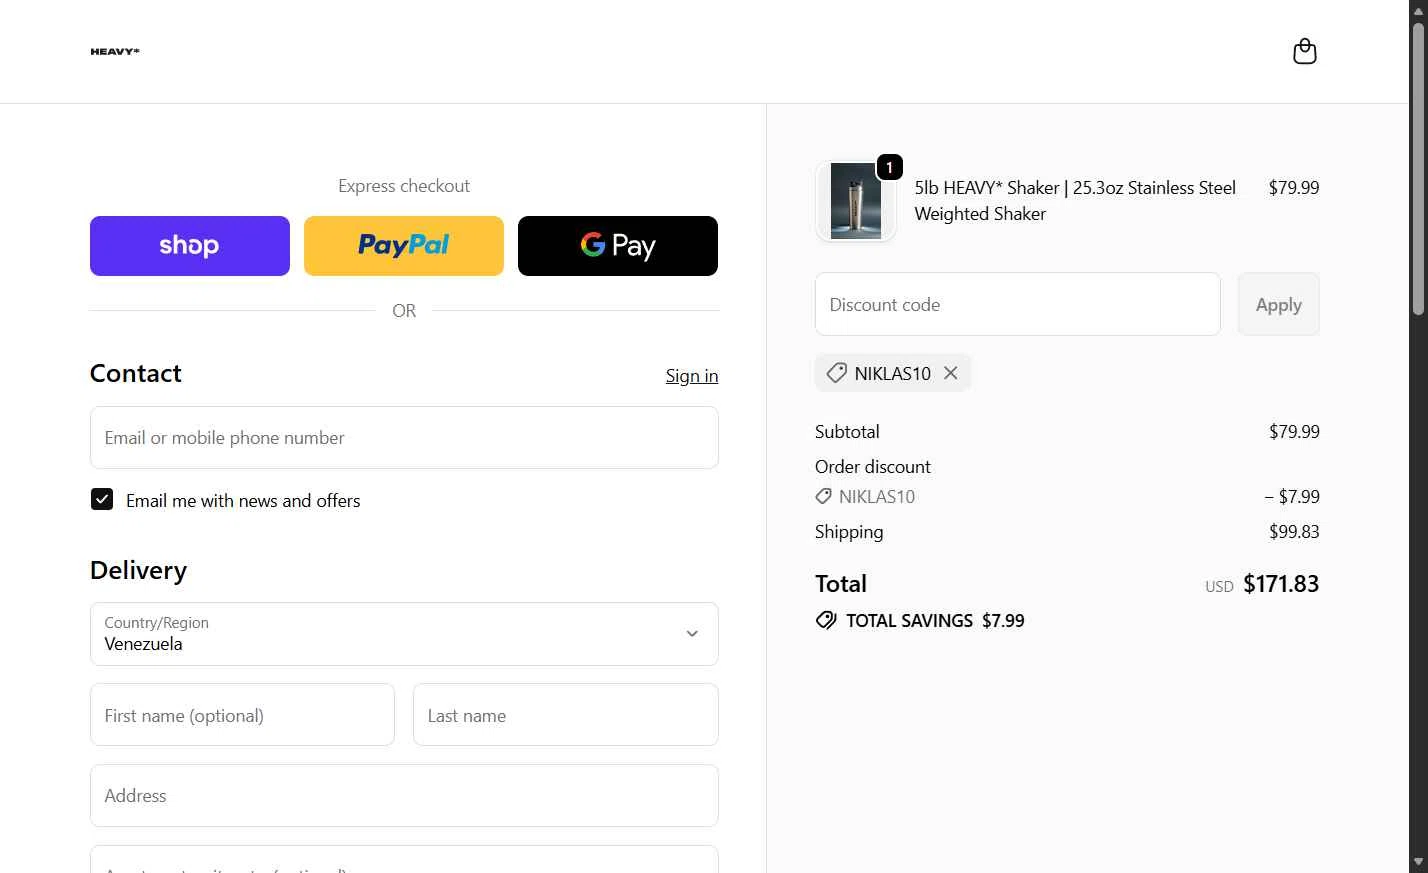
Task: Pay with PayPal express button
Action: [x=404, y=246]
